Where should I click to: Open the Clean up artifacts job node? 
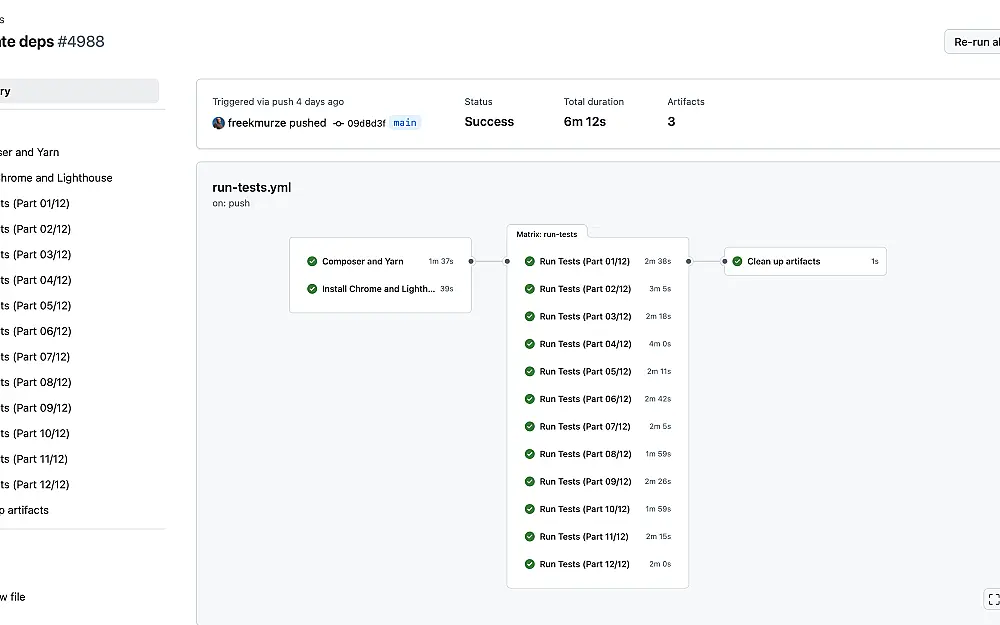[805, 261]
